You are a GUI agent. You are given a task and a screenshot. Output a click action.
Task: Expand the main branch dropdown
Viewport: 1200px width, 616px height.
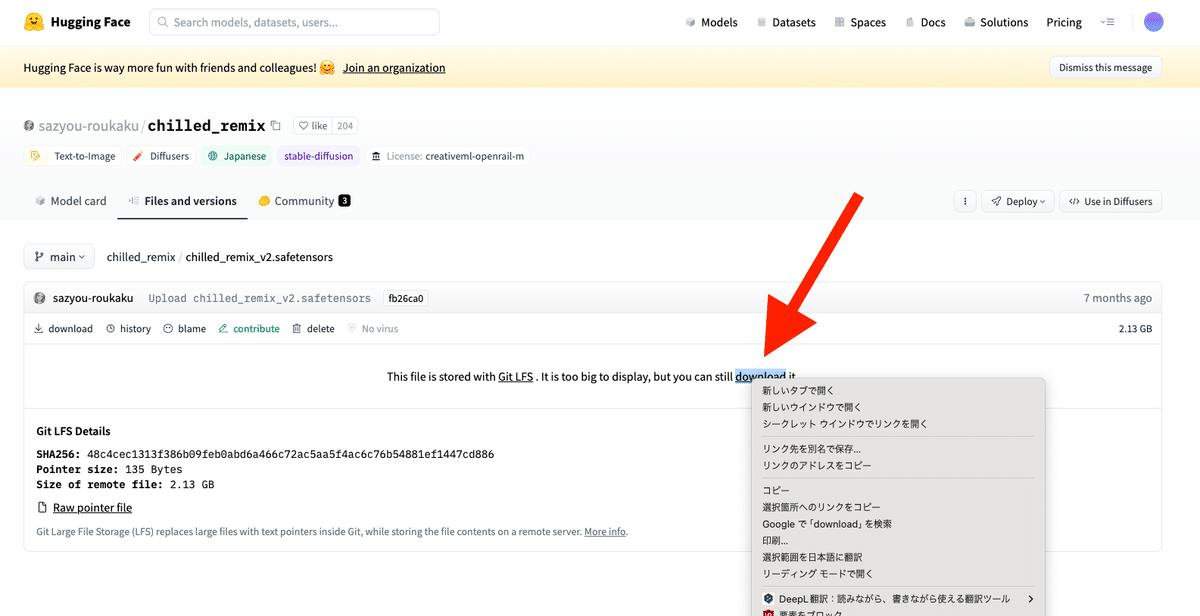[59, 257]
